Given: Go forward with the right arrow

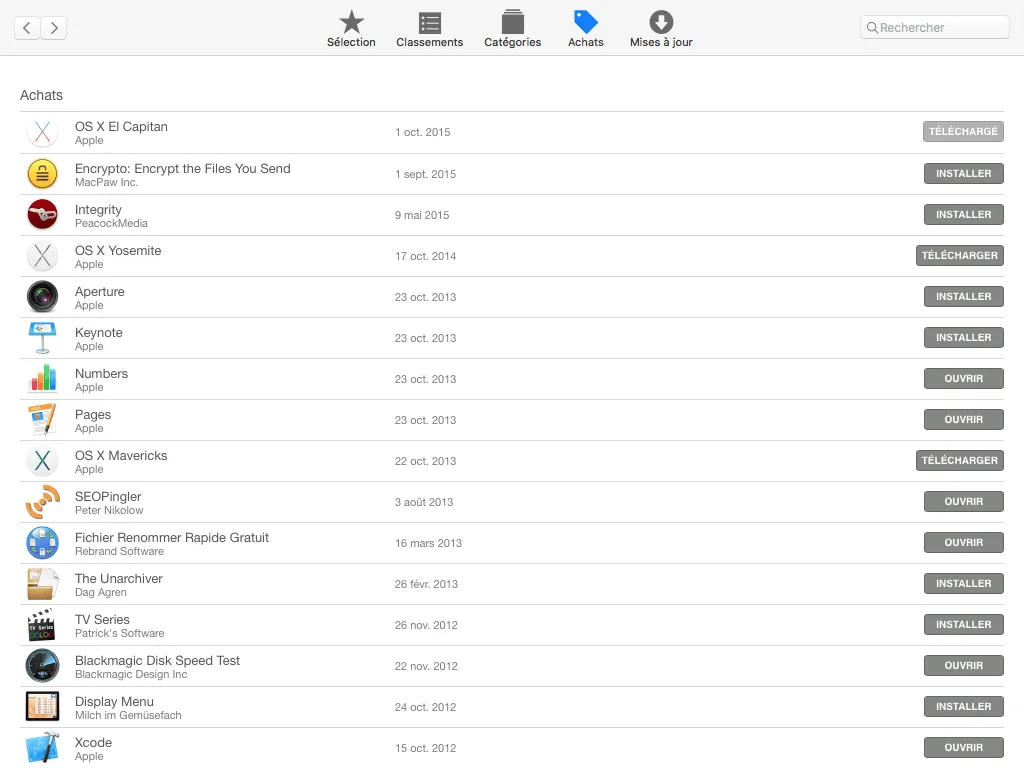Looking at the screenshot, I should point(54,28).
